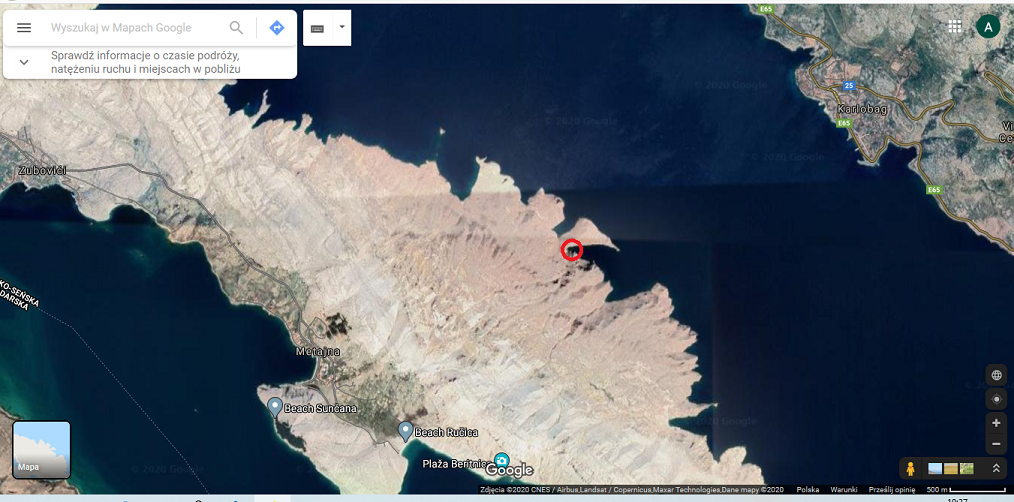Open the account avatar with letter A

(x=987, y=27)
